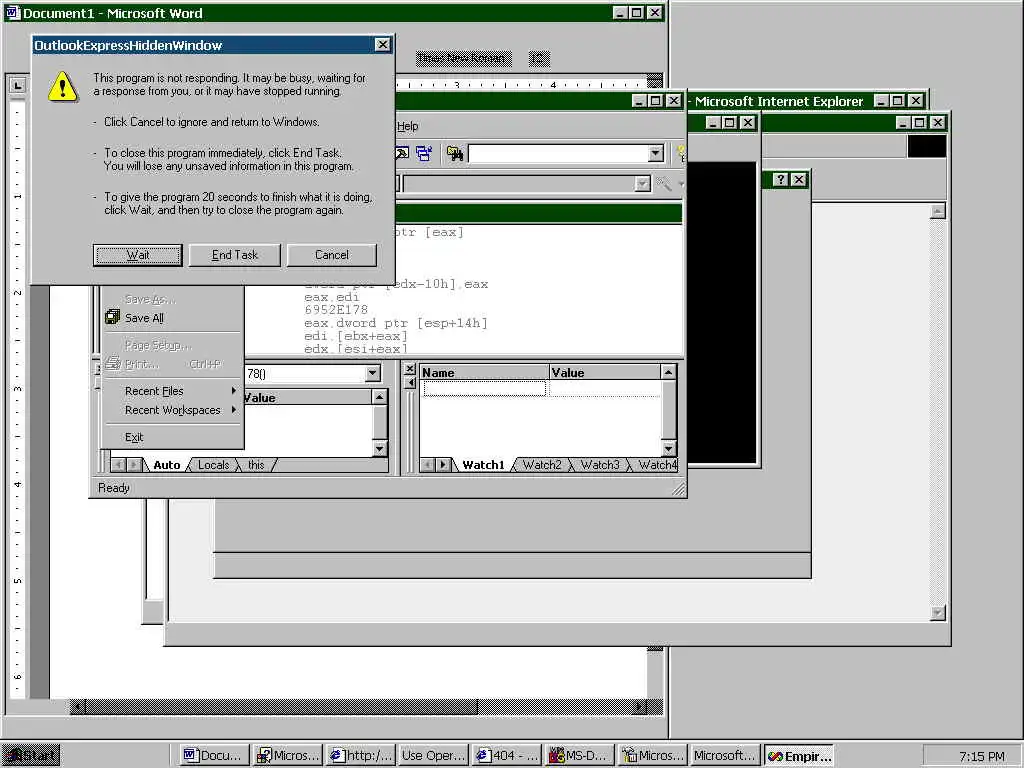Viewport: 1024px width, 768px height.
Task: Click Cancel in OutlookExpressHiddenWindow dialog
Action: 332,255
